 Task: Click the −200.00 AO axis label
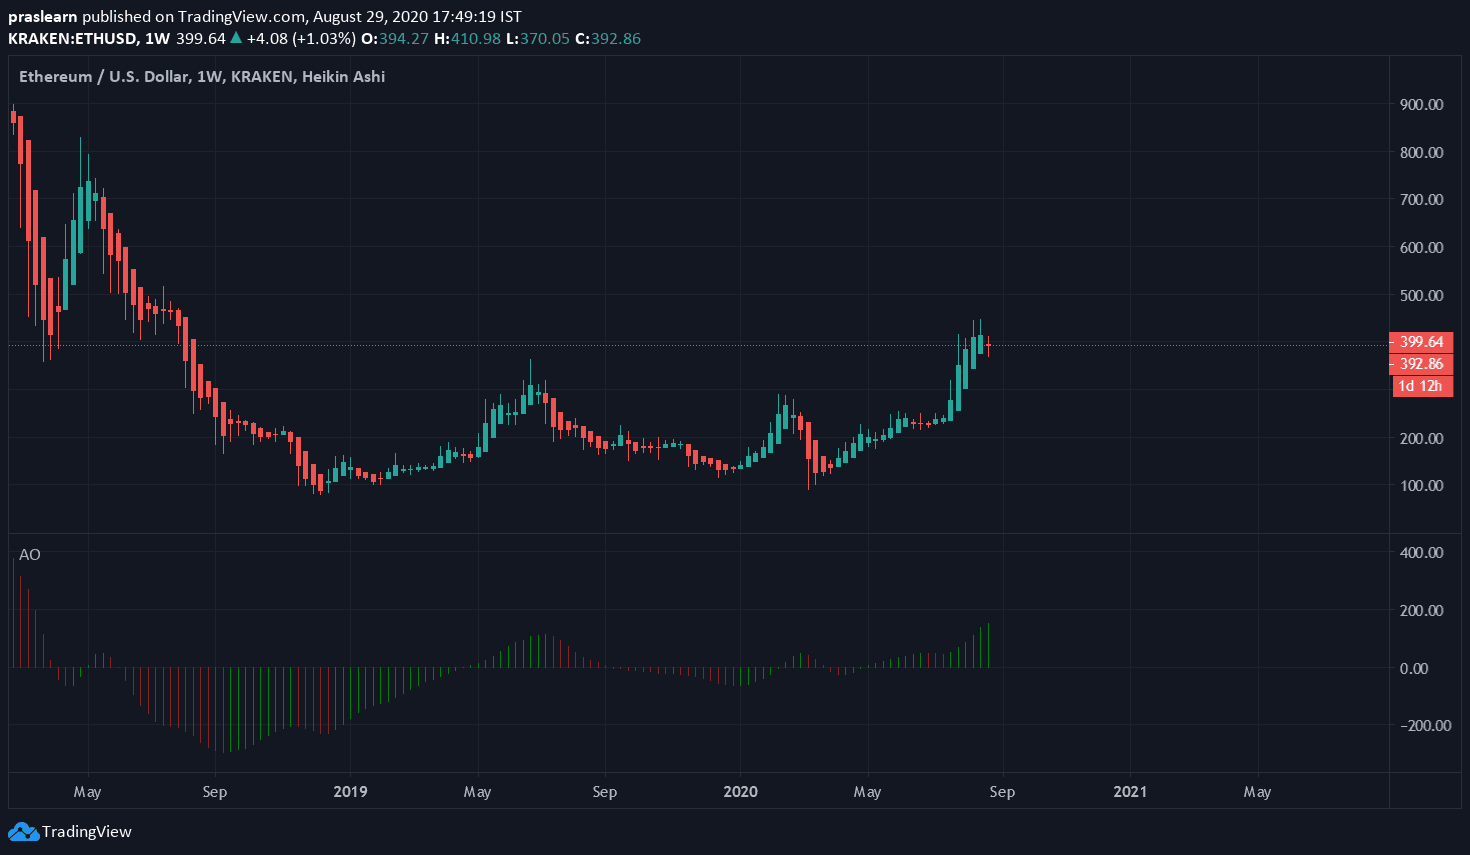[1420, 726]
